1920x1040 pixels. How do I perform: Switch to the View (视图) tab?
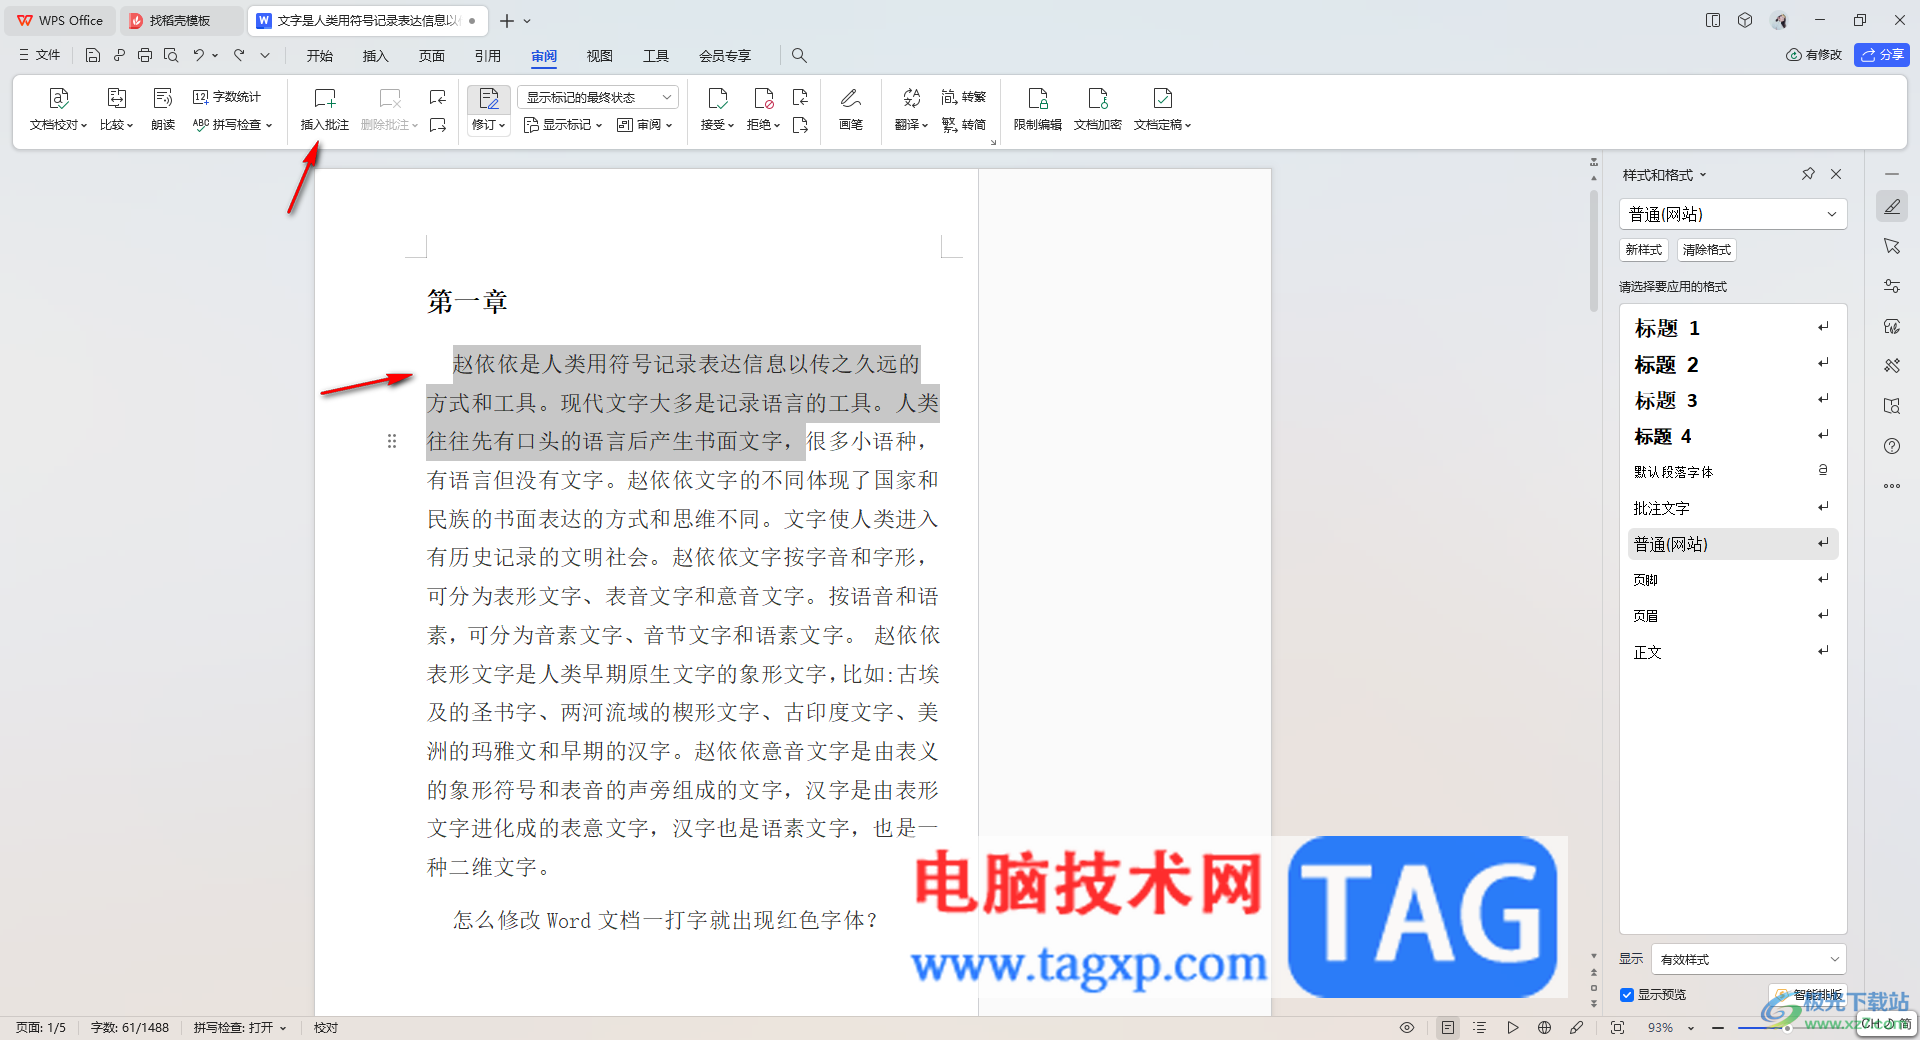599,56
